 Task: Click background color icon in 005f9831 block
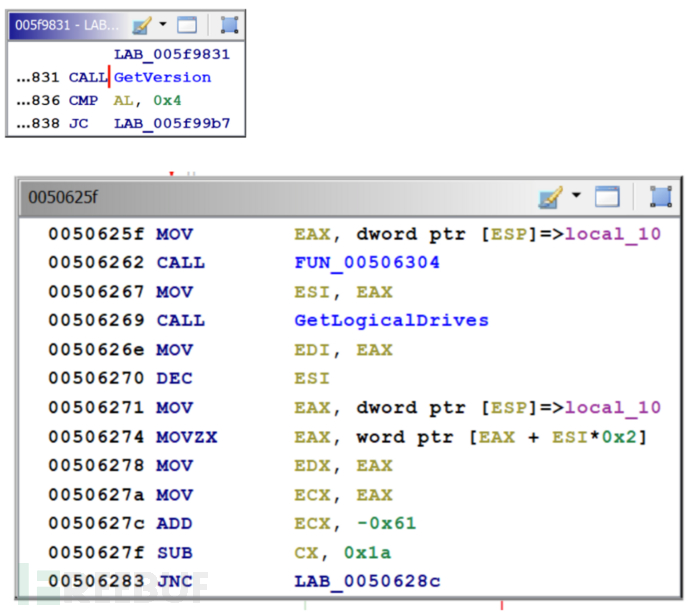tap(141, 25)
